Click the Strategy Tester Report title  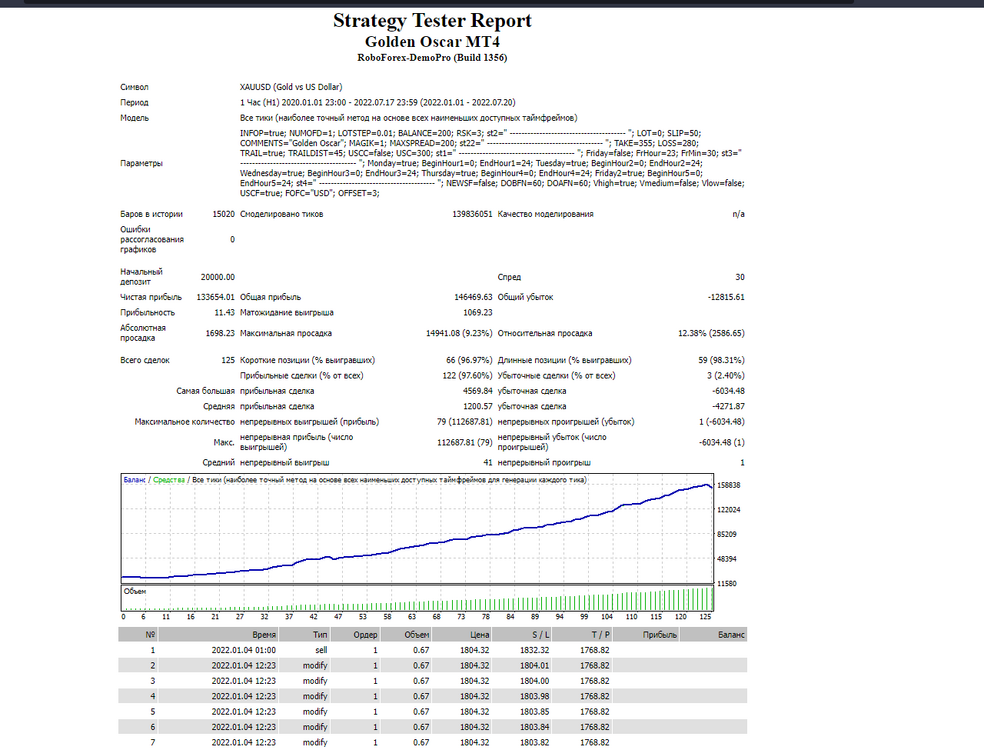(432, 21)
